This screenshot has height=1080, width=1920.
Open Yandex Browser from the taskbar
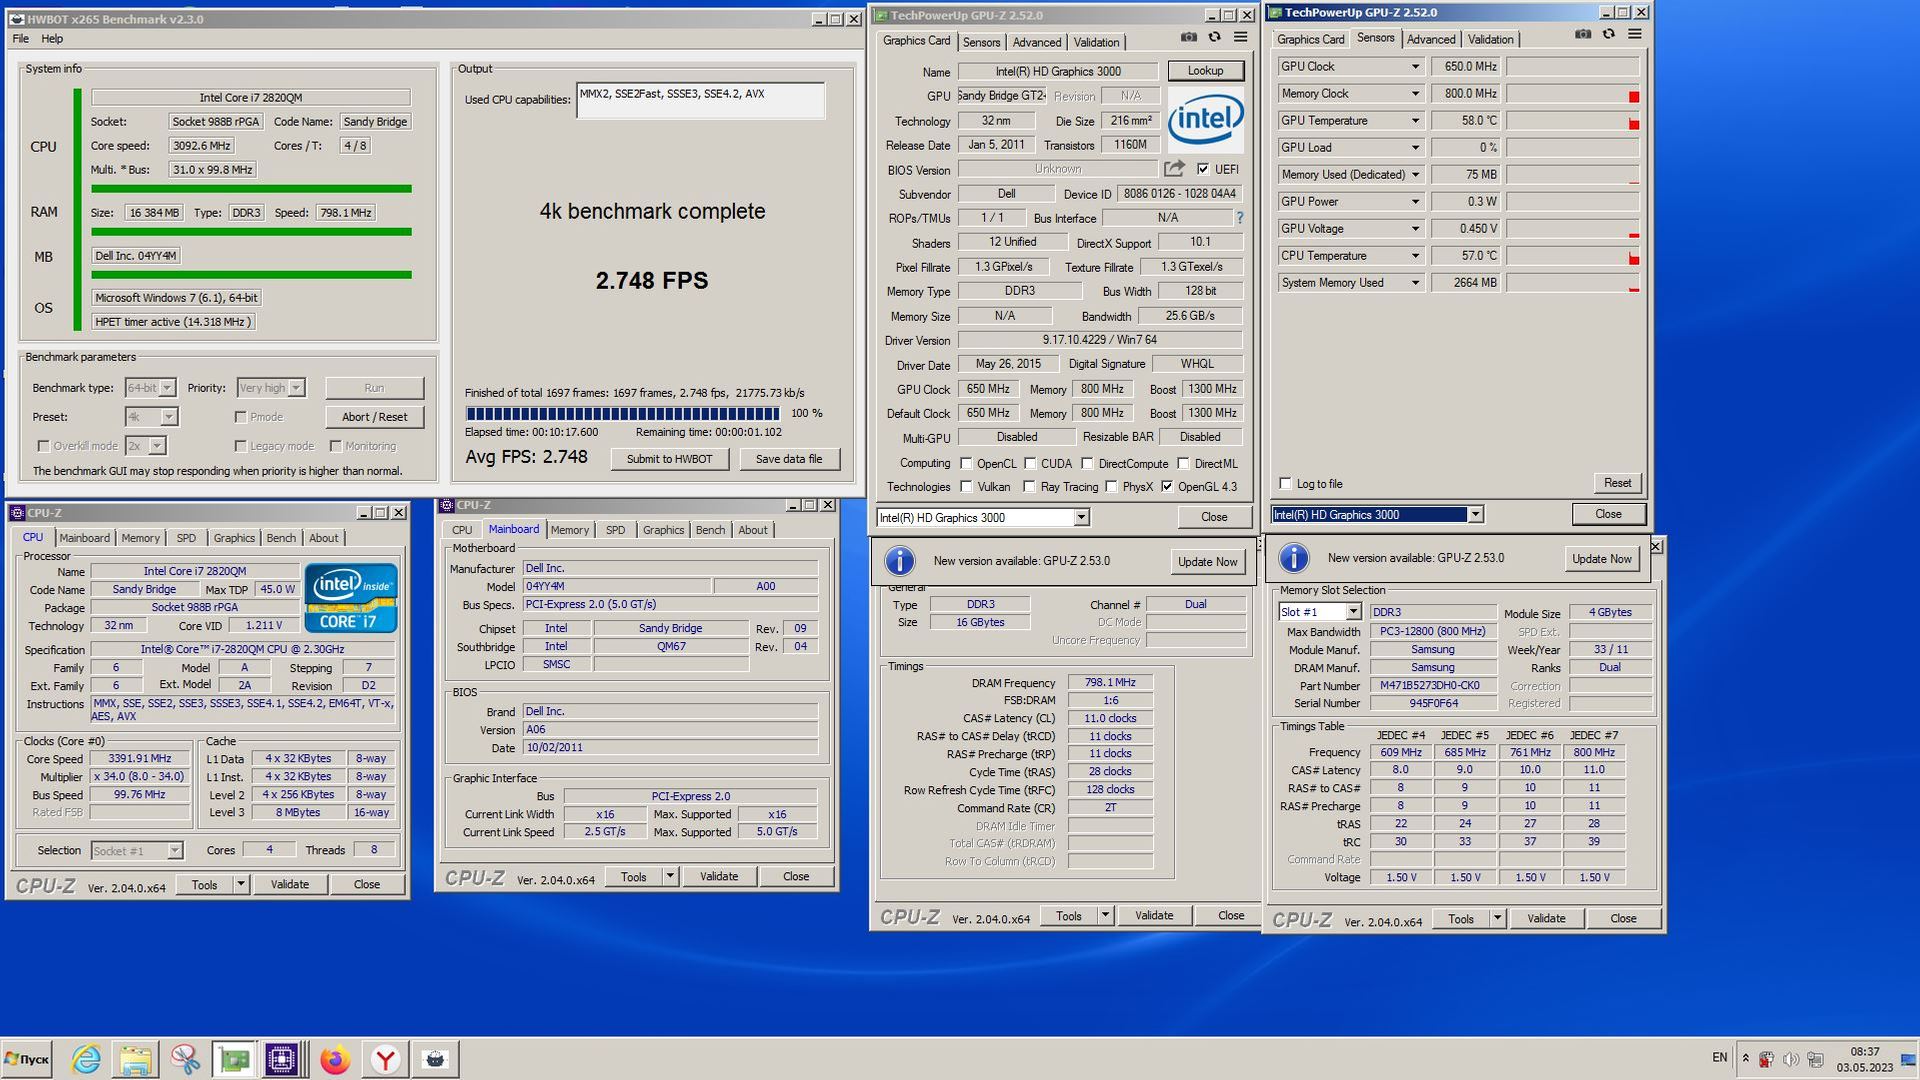coord(385,1059)
